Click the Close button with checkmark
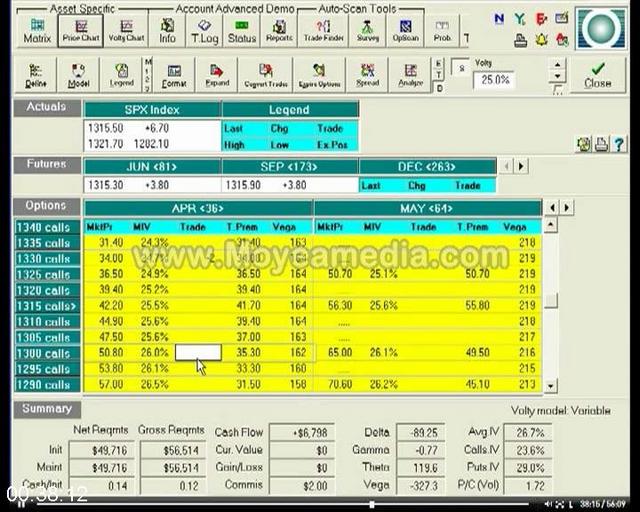This screenshot has height=512, width=640. (x=597, y=75)
